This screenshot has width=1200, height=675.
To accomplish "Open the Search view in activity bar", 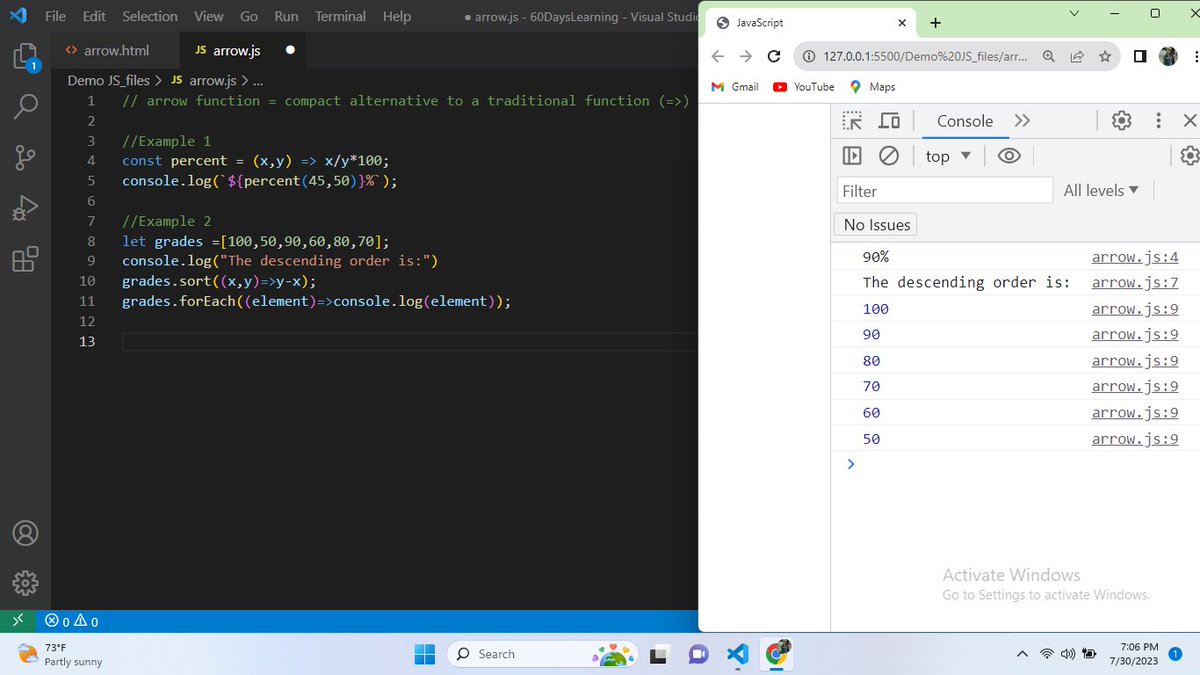I will click(25, 105).
